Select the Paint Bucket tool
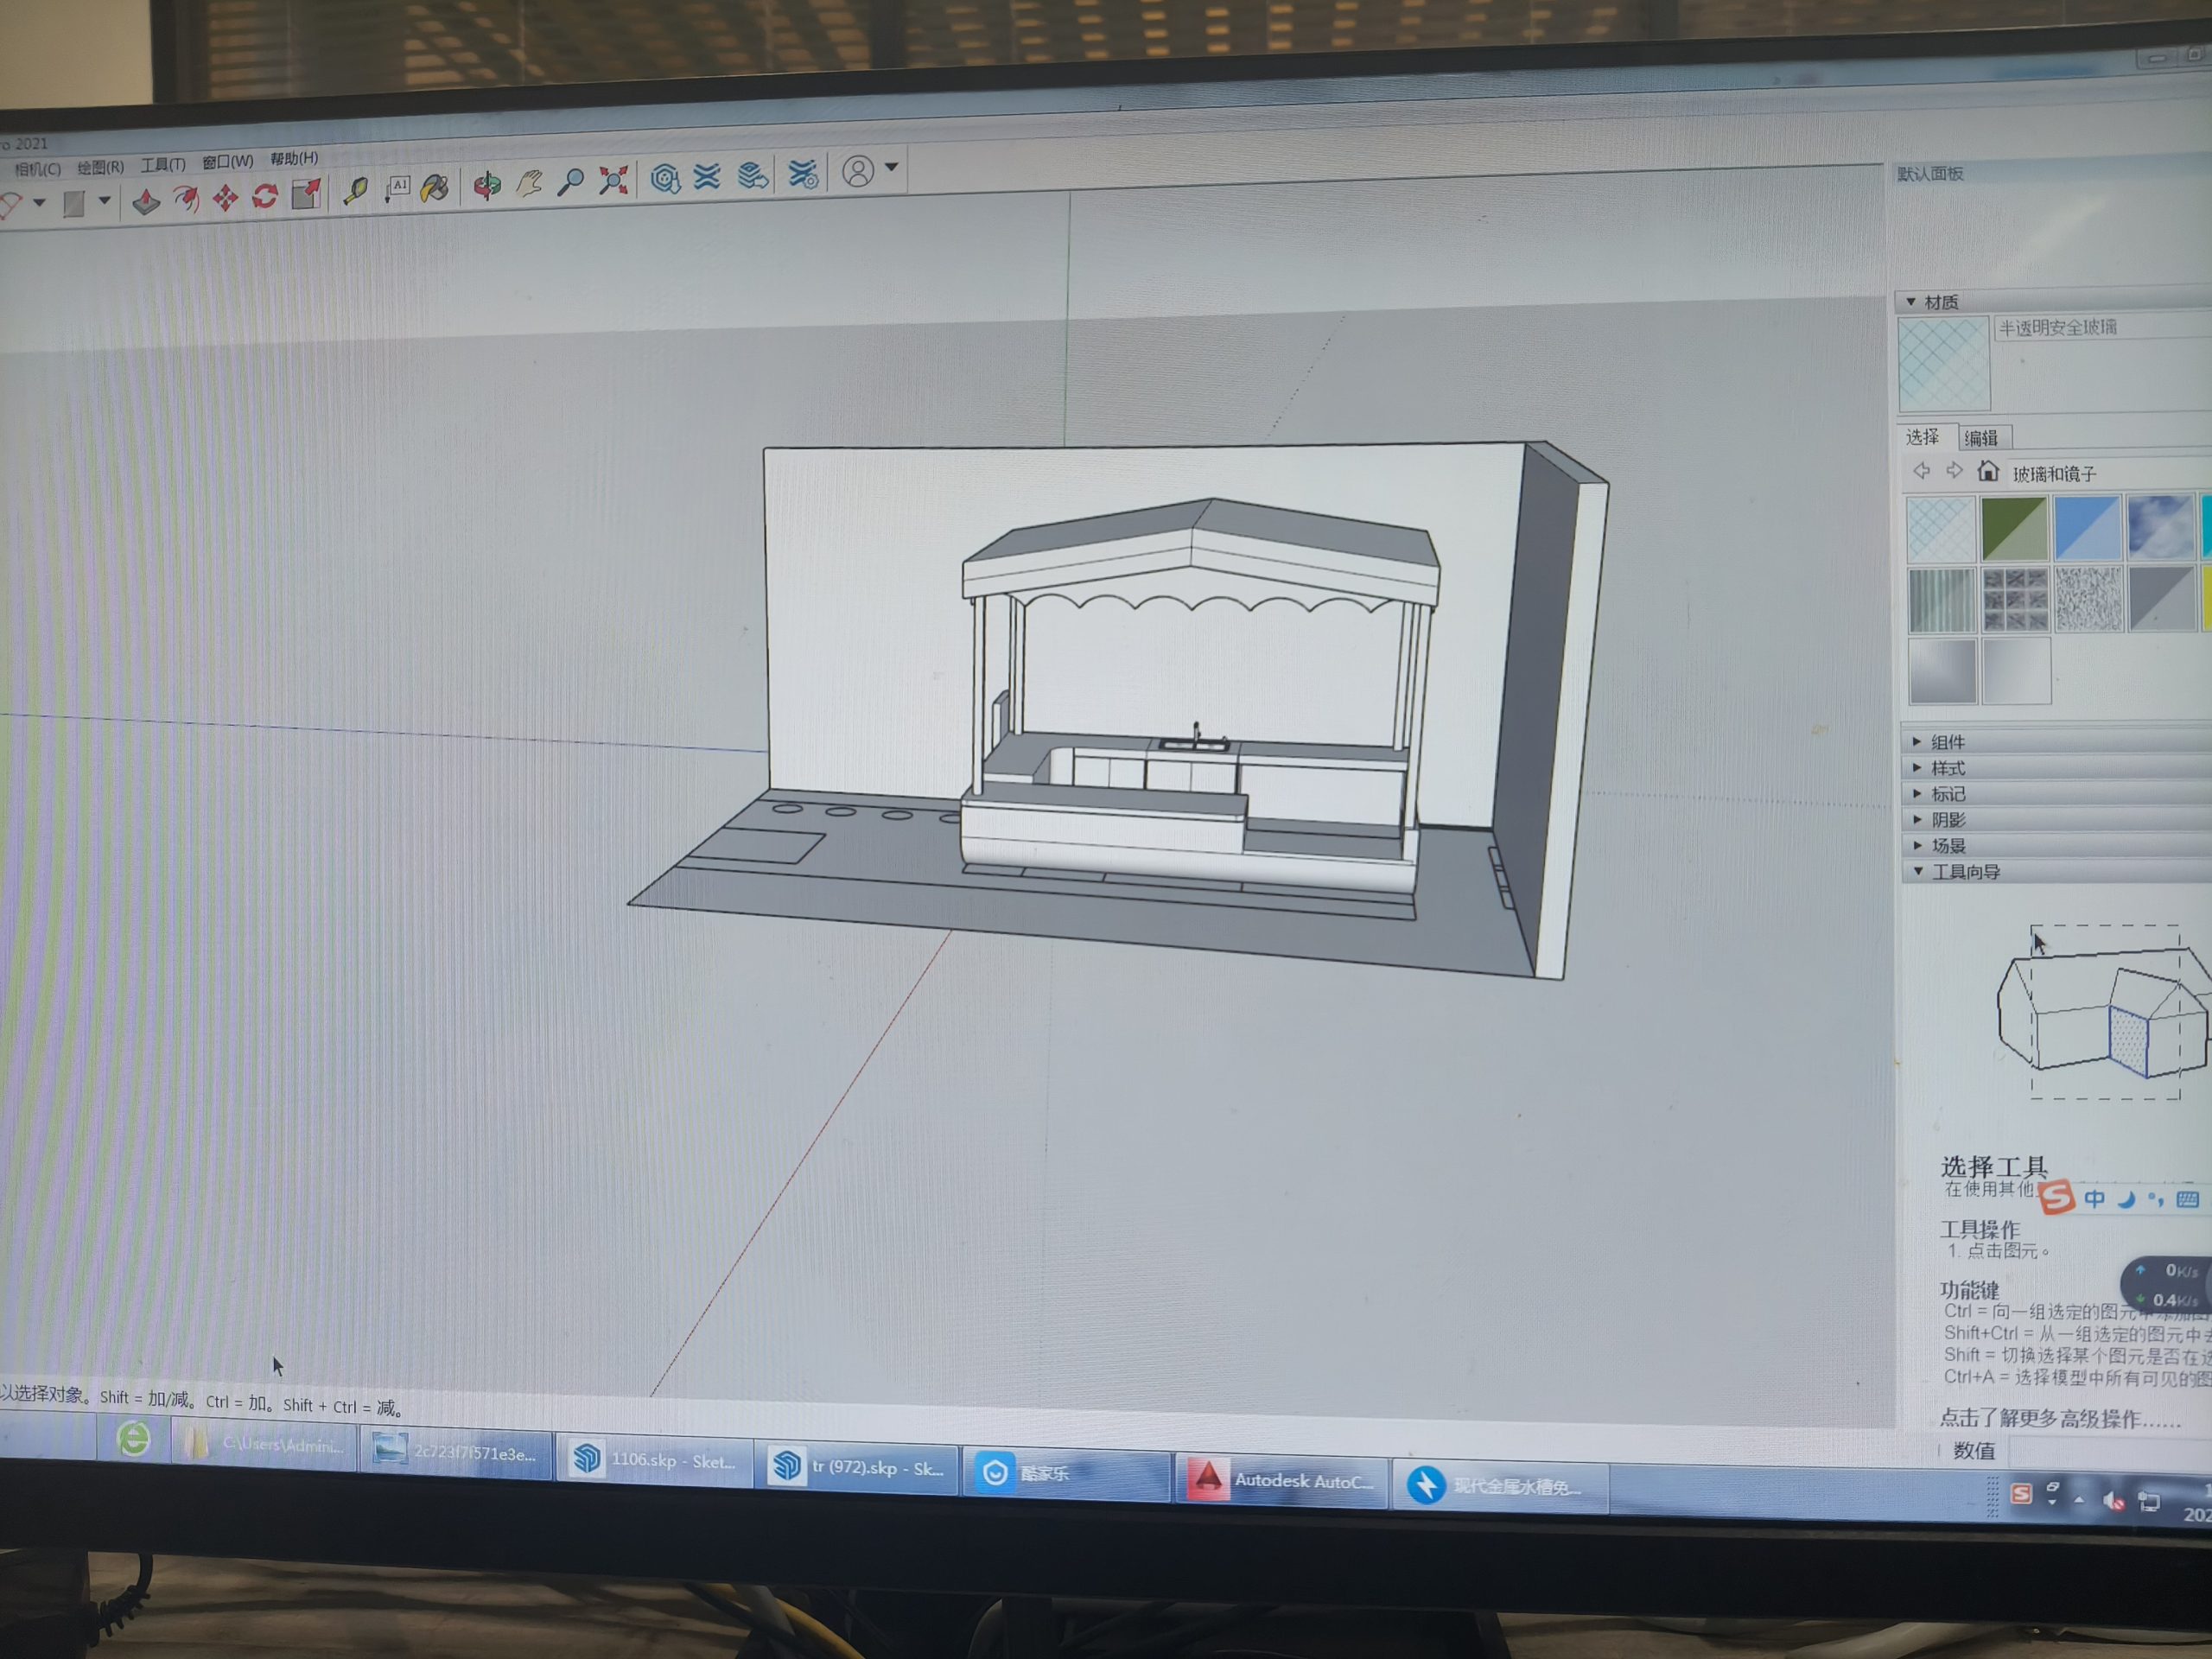2212x1659 pixels. pos(434,188)
